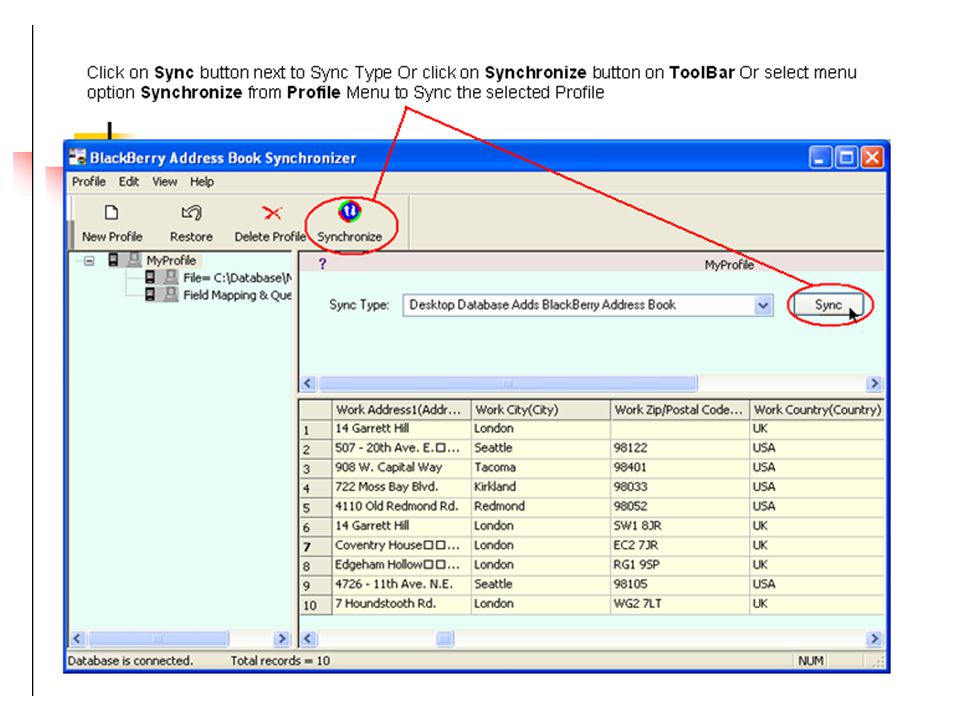Click the Synchronize toolbar icon

click(350, 211)
